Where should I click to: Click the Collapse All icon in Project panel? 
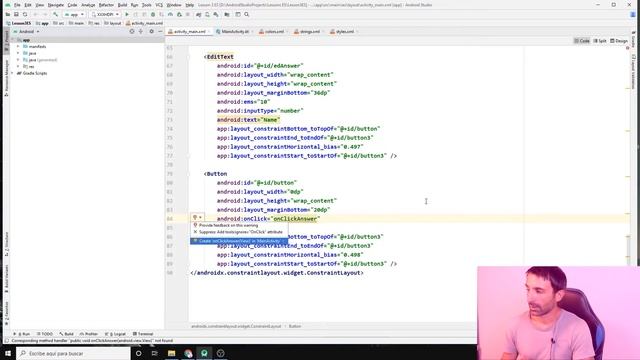[x=141, y=31]
